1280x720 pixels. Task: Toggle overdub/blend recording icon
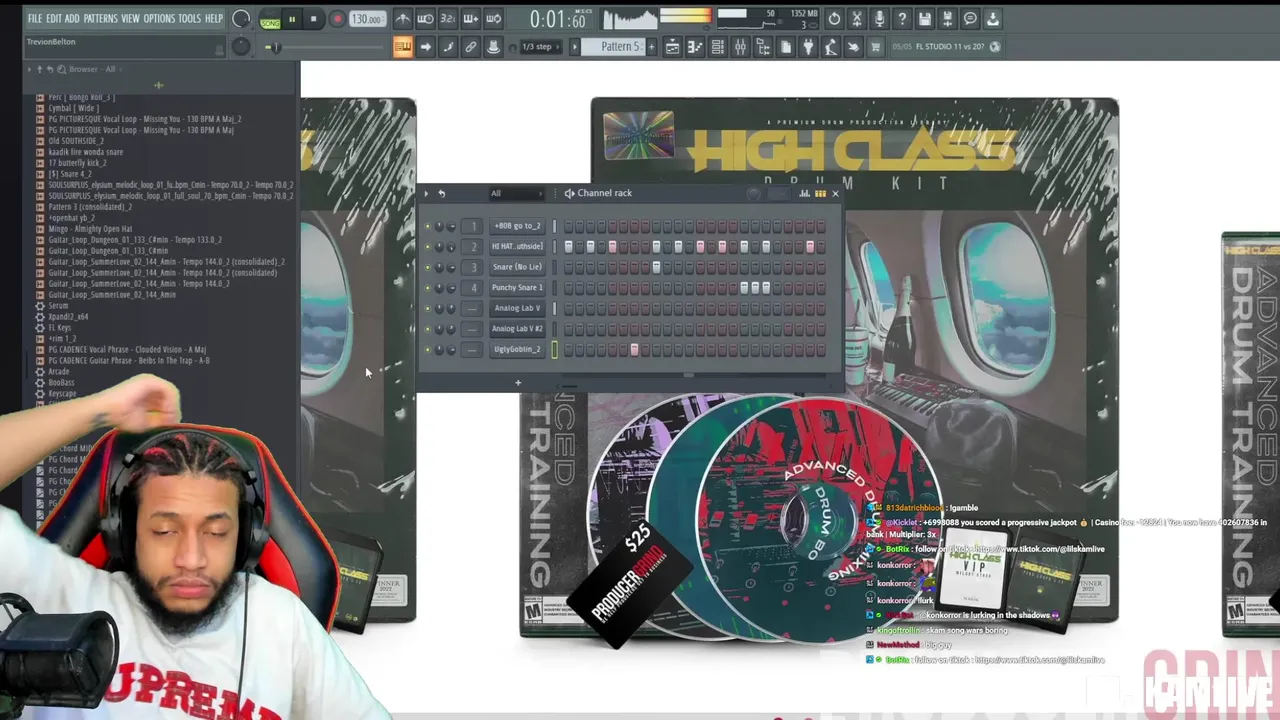(x=470, y=19)
